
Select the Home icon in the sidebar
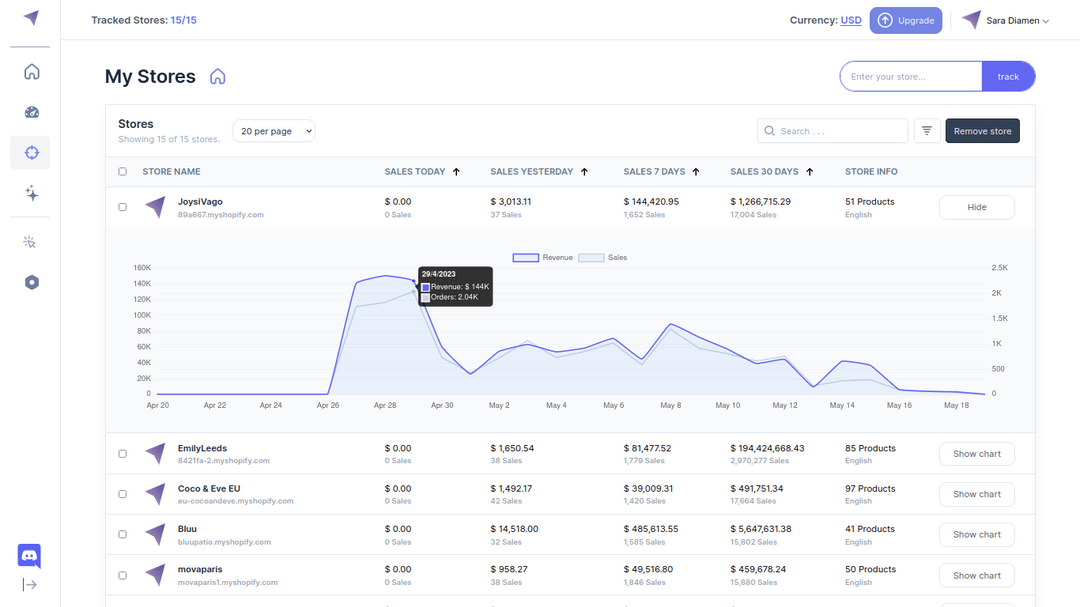(31, 71)
